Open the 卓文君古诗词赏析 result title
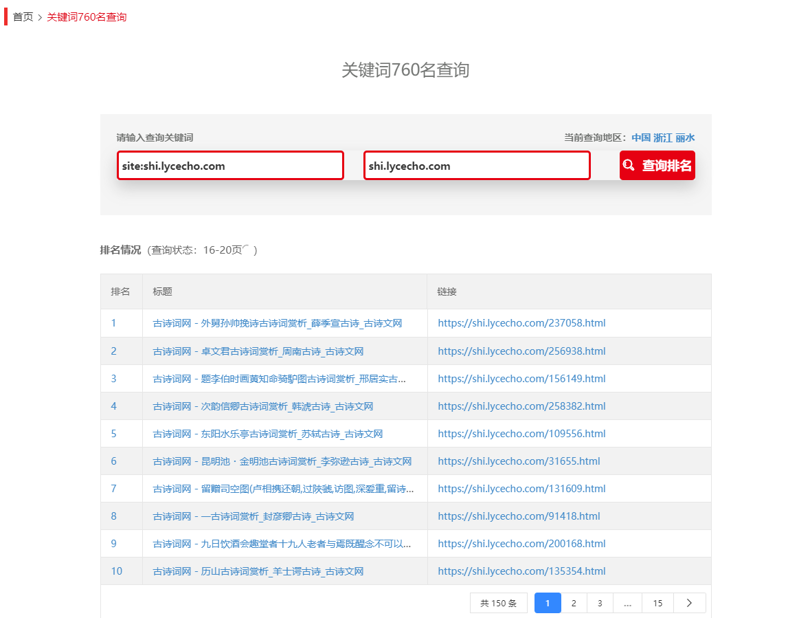This screenshot has height=618, width=799. coord(258,352)
